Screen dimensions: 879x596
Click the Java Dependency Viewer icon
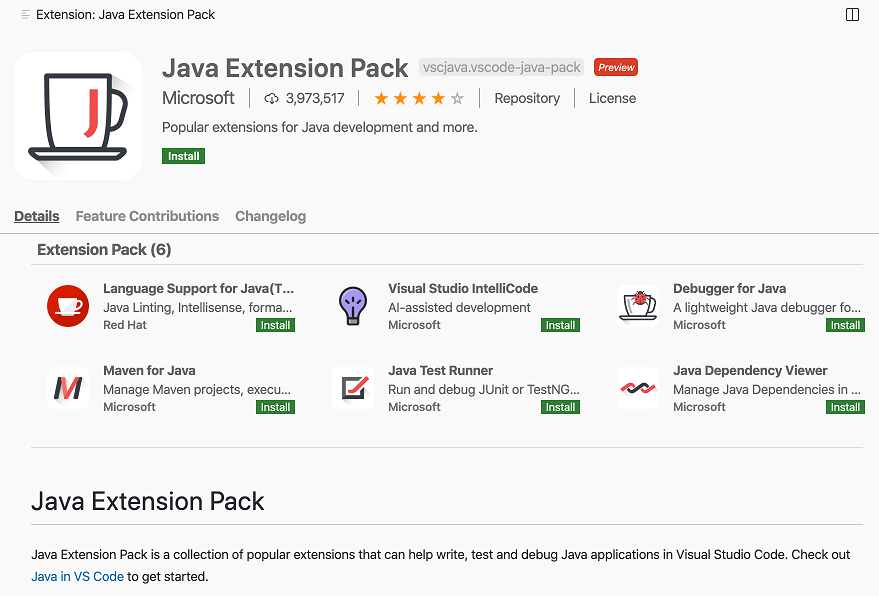[637, 388]
